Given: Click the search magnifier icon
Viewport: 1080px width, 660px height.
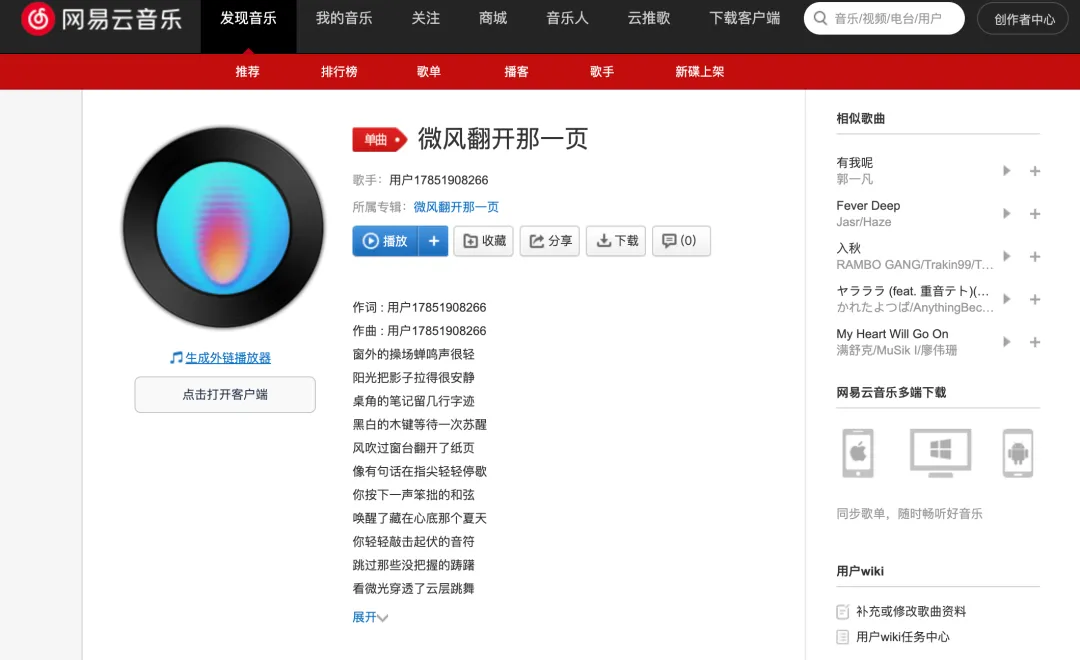Looking at the screenshot, I should pos(820,18).
